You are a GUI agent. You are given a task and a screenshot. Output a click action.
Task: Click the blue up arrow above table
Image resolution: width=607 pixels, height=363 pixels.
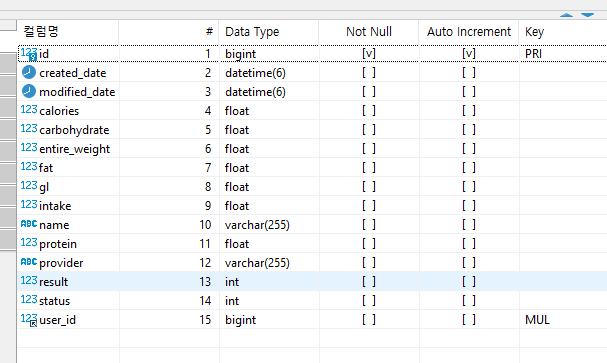566,15
